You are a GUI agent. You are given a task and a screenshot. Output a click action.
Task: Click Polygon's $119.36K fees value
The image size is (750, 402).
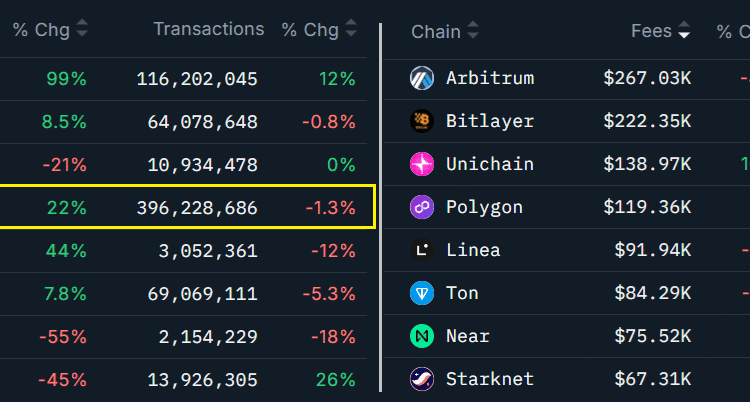click(x=647, y=208)
